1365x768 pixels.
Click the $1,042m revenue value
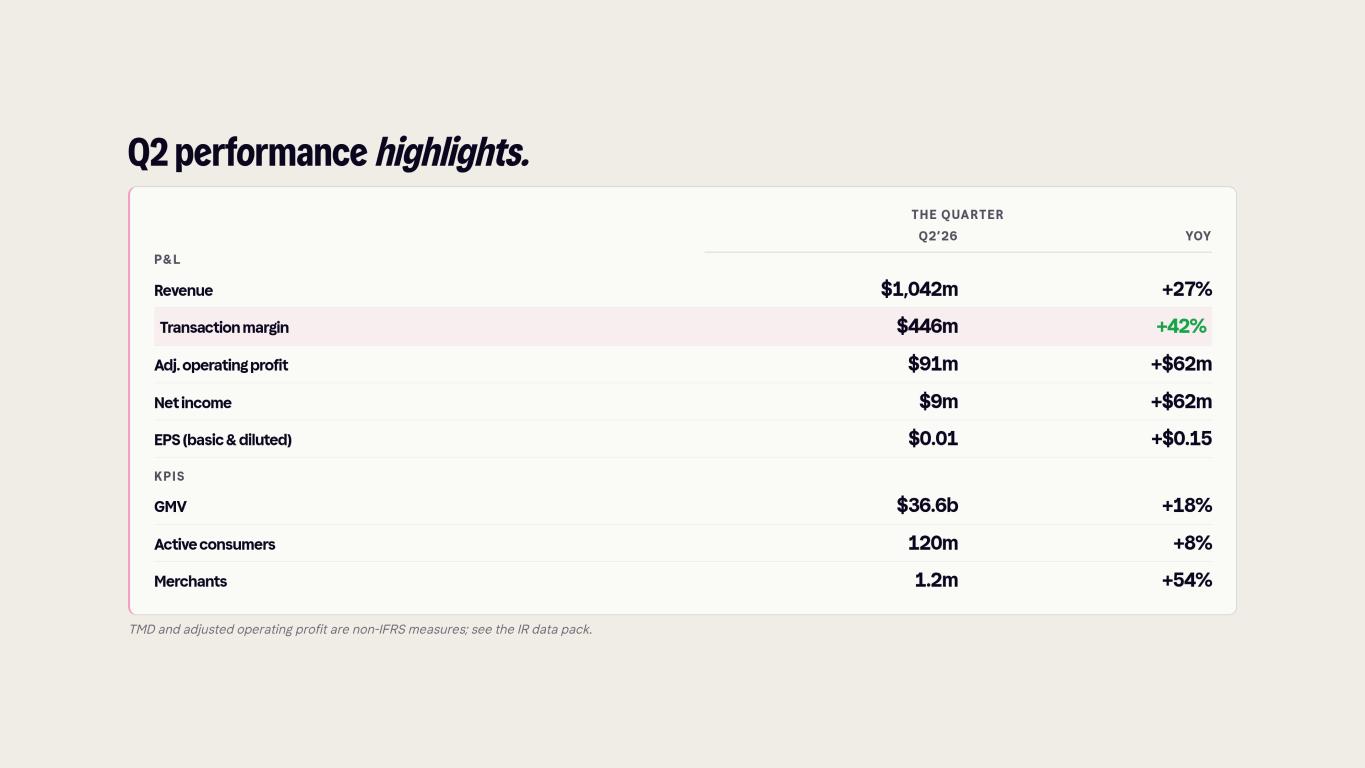pyautogui.click(x=919, y=289)
